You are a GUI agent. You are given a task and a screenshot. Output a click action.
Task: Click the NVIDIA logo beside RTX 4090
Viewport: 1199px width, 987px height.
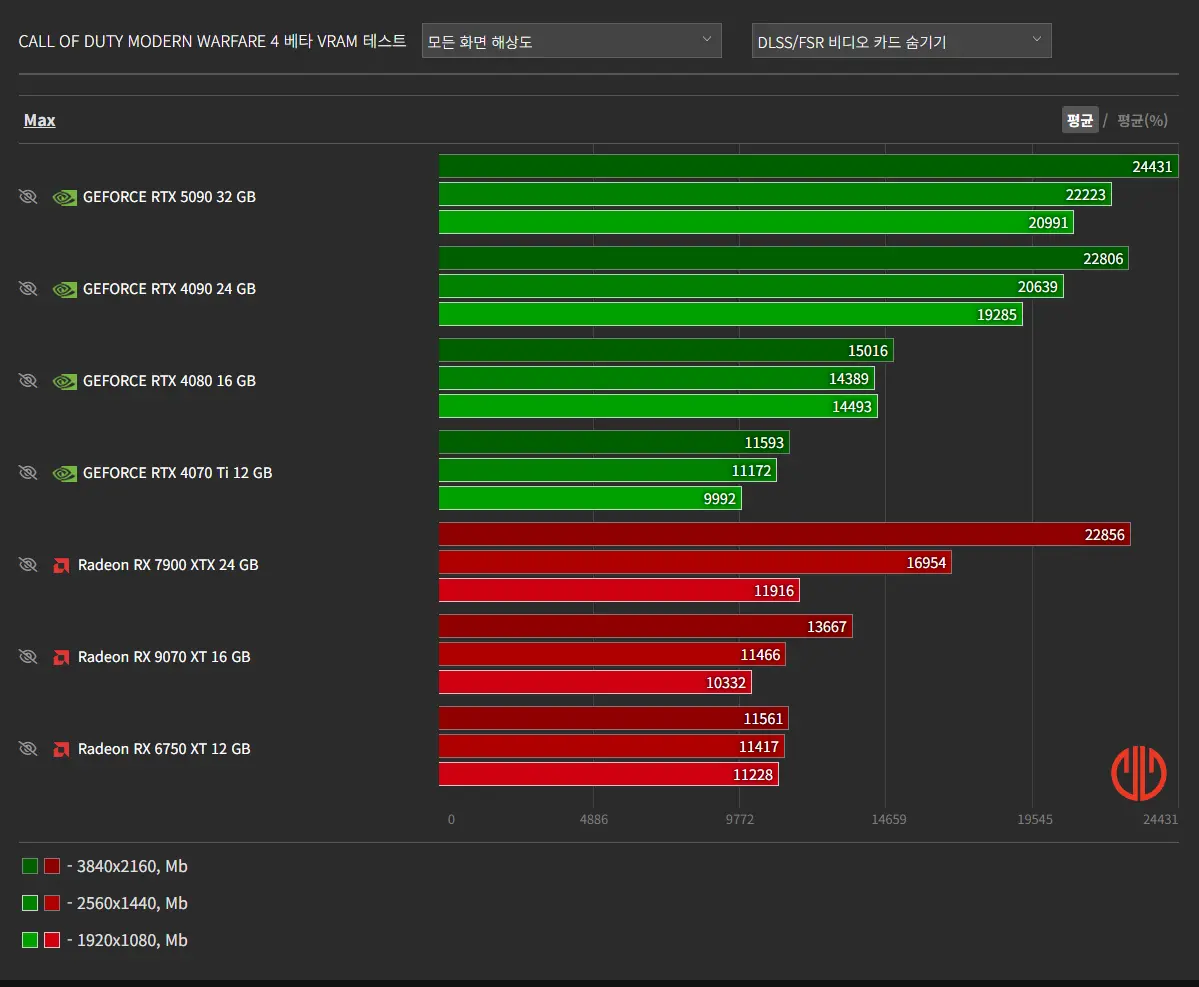[64, 290]
